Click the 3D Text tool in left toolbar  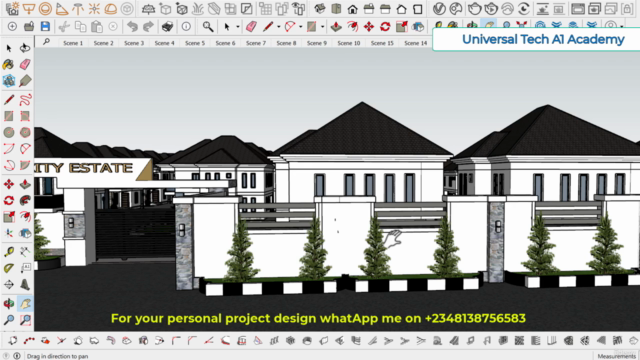(x=25, y=284)
